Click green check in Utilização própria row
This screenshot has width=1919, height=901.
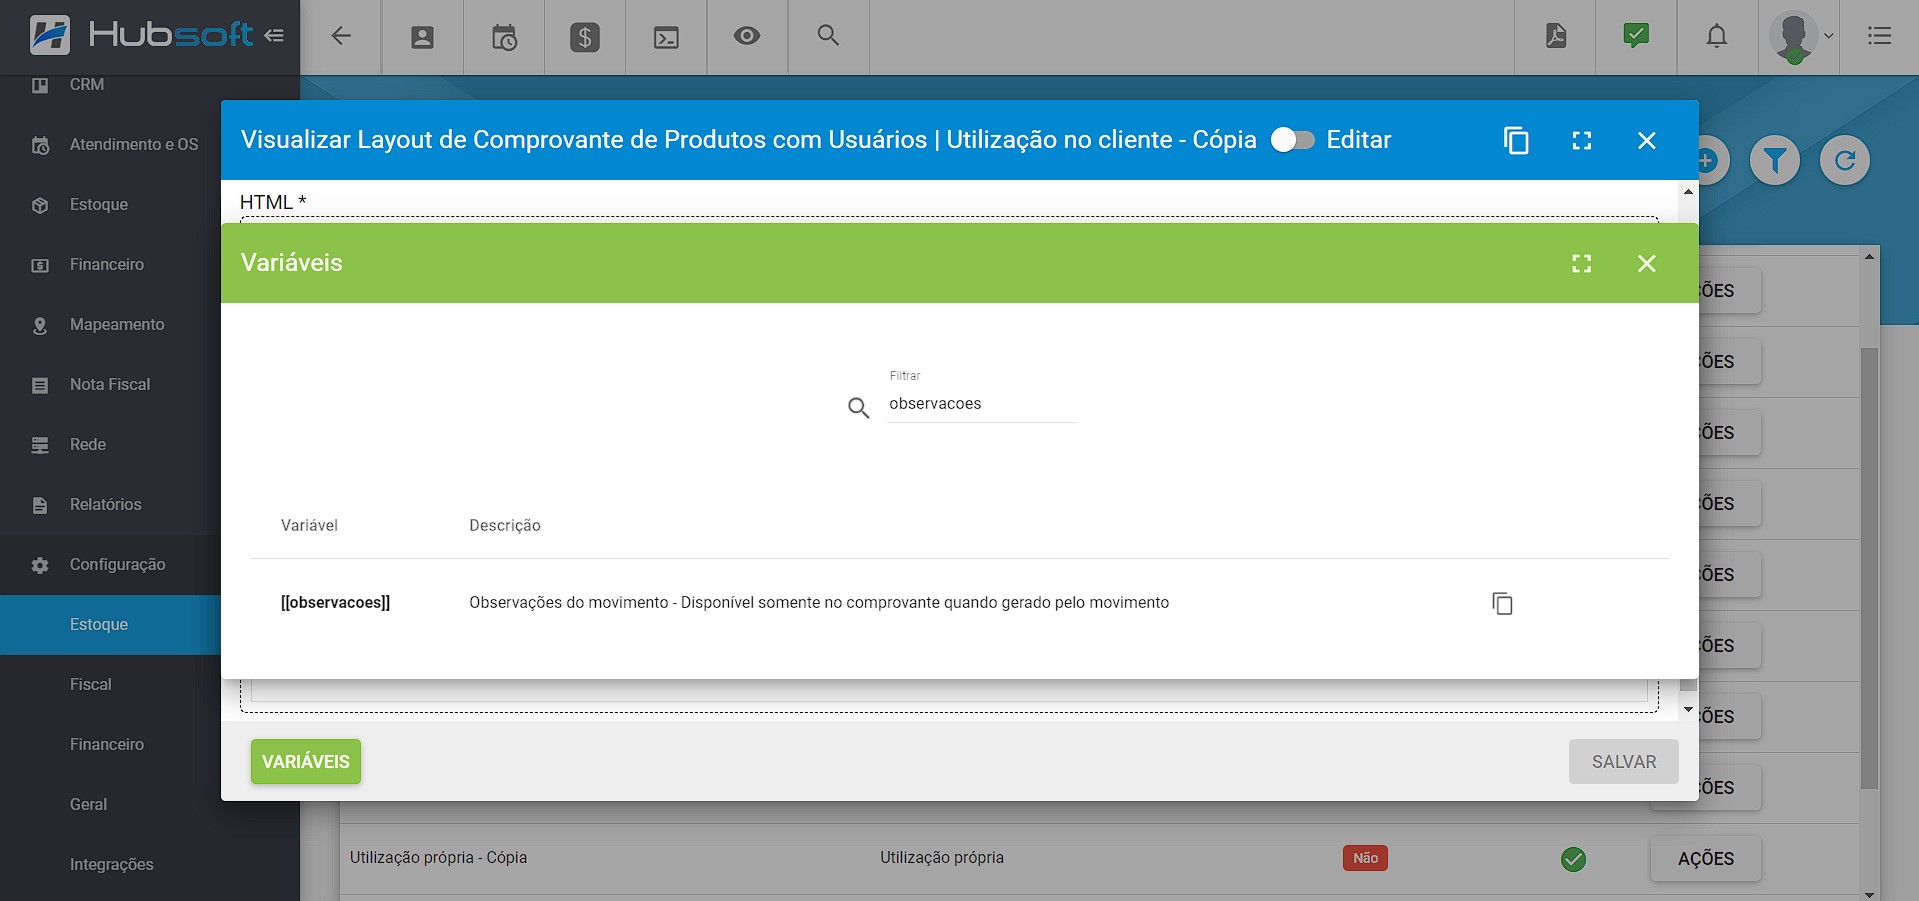coord(1573,859)
